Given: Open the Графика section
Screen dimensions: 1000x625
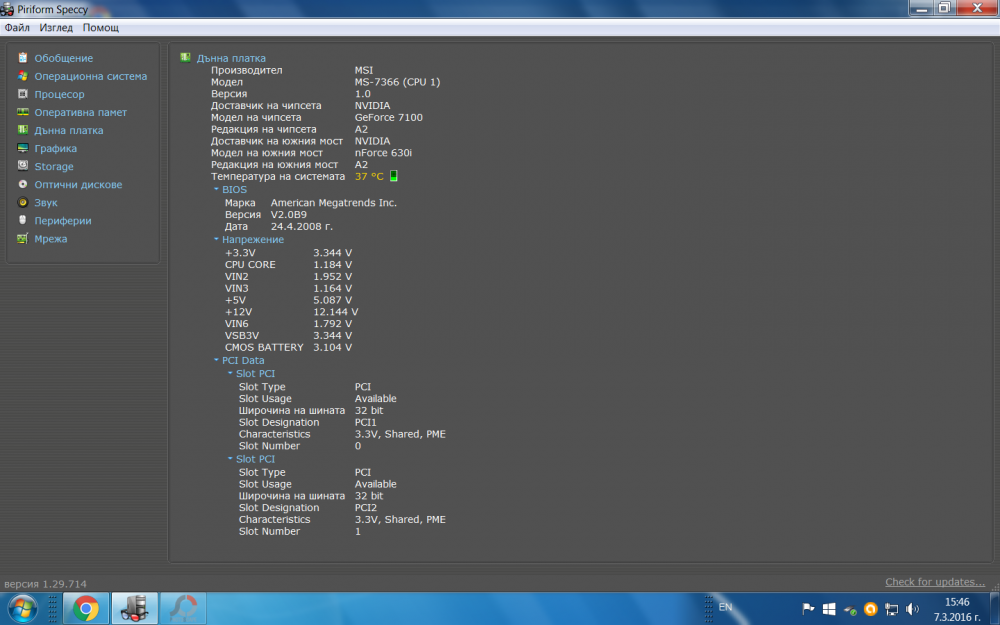Looking at the screenshot, I should 55,149.
